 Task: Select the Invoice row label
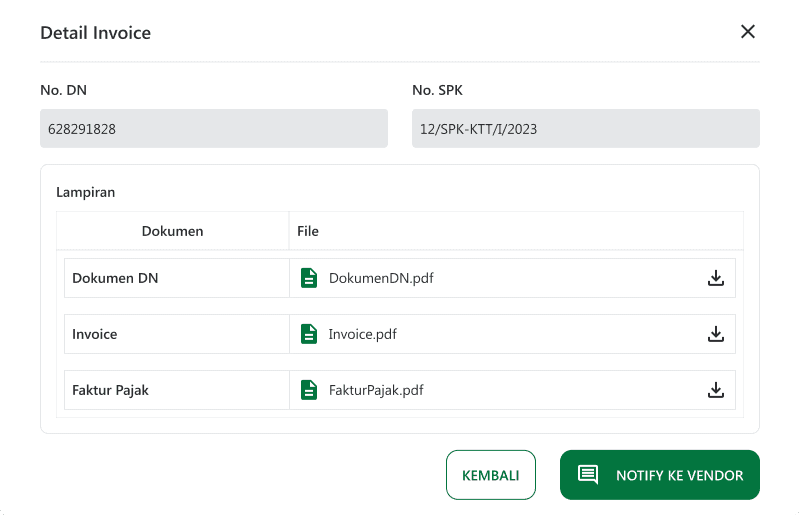coord(94,334)
